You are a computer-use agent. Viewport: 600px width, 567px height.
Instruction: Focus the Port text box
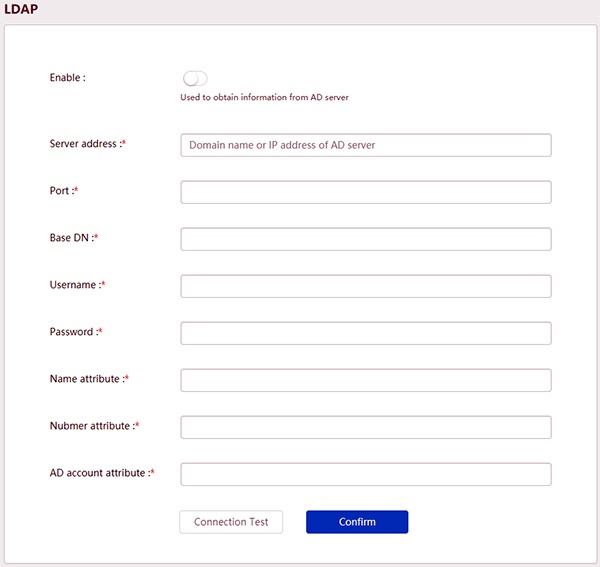point(366,192)
